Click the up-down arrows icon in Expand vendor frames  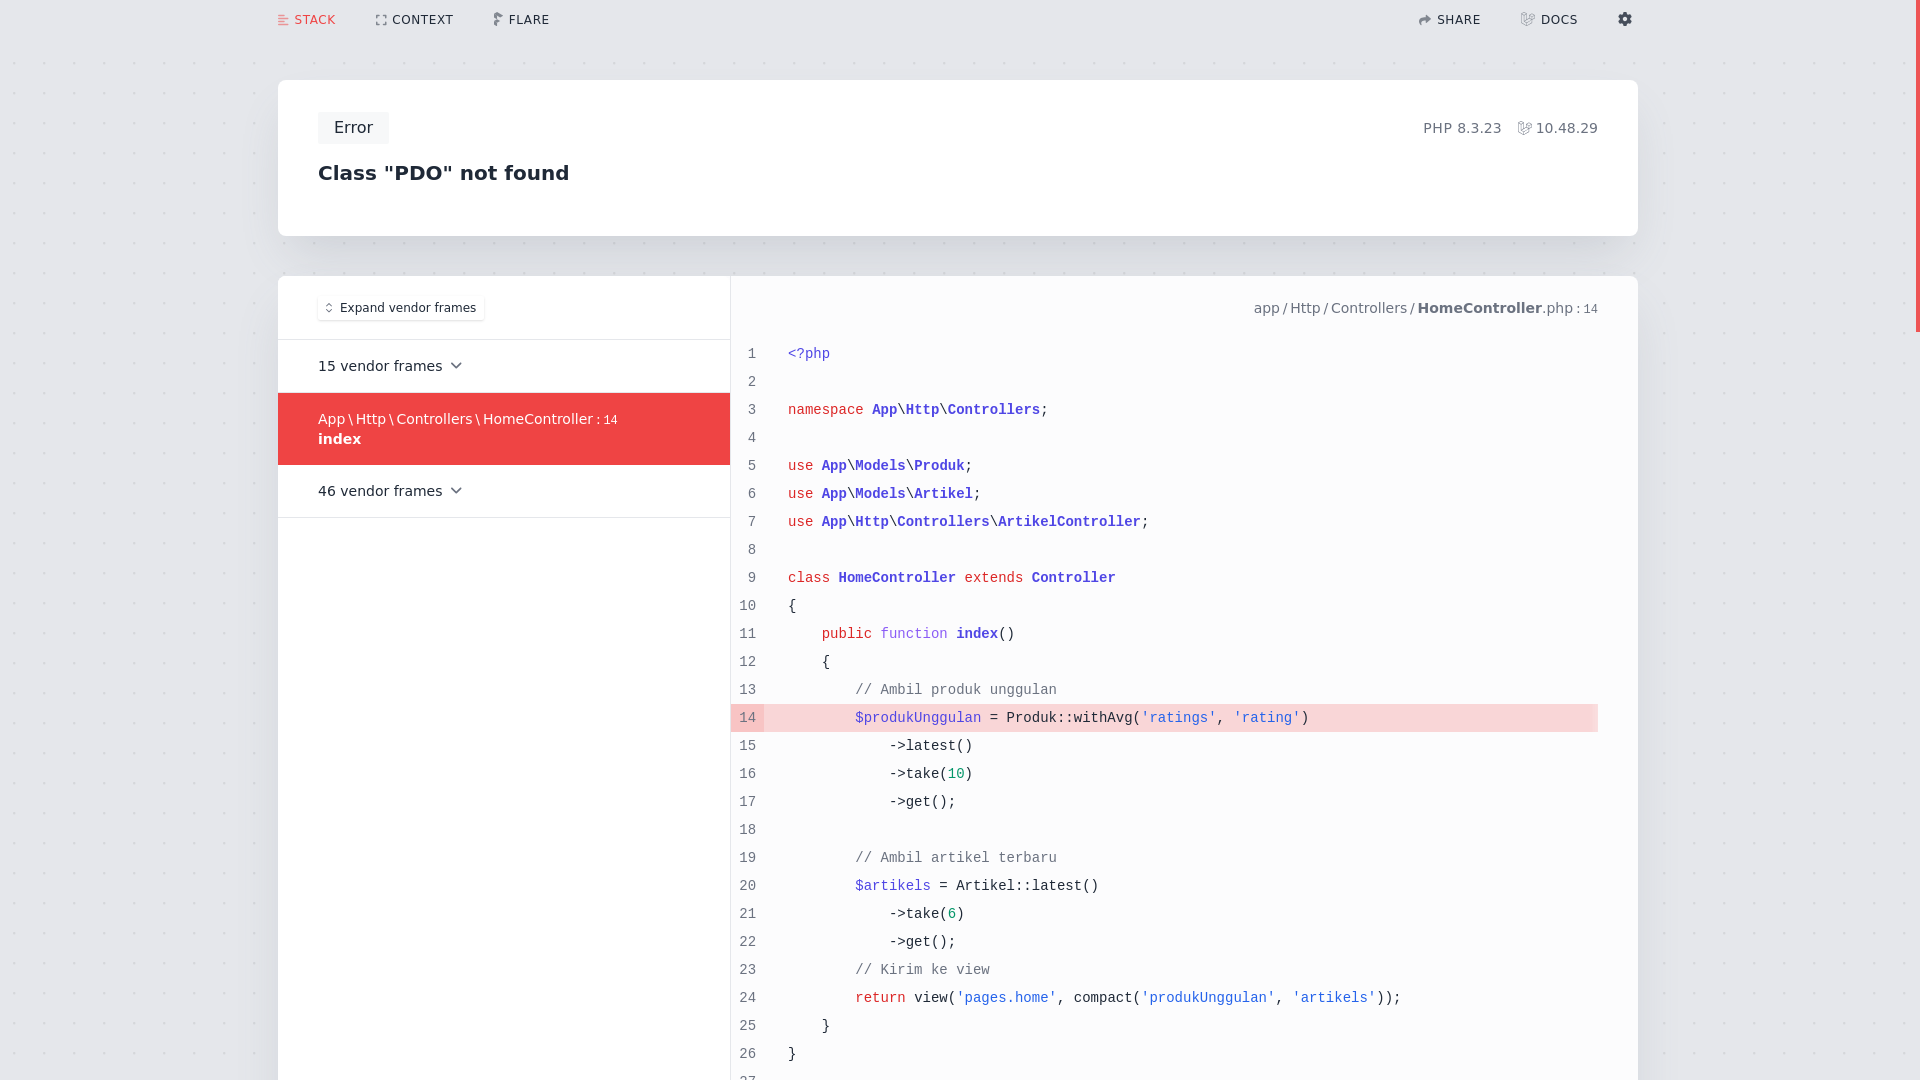[329, 308]
